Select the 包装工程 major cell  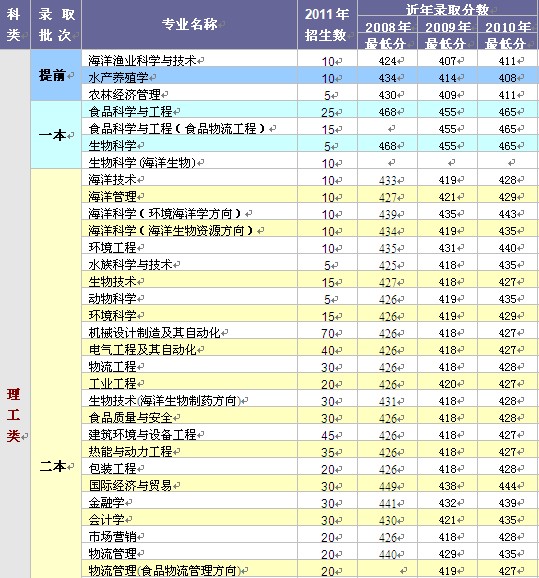click(112, 469)
